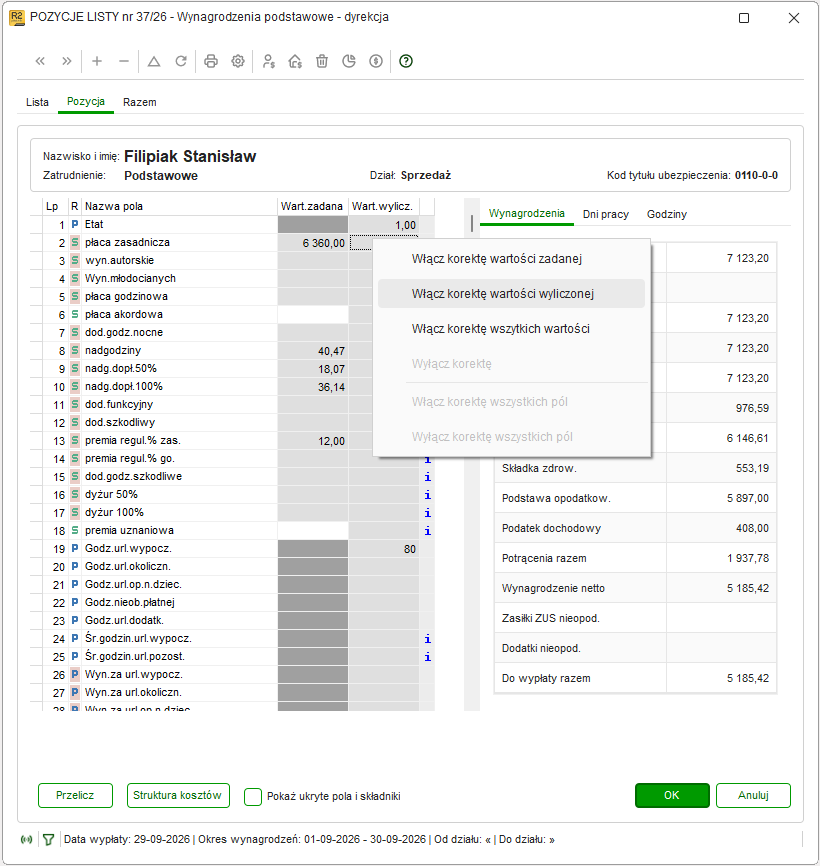Click the Przelicz button
The width and height of the screenshot is (820, 866).
point(75,795)
